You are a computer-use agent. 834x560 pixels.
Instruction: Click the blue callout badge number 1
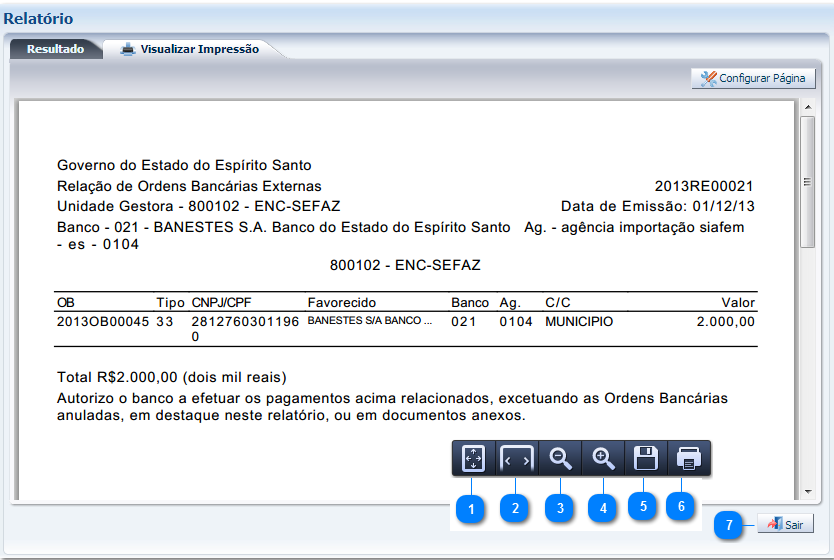click(x=470, y=508)
